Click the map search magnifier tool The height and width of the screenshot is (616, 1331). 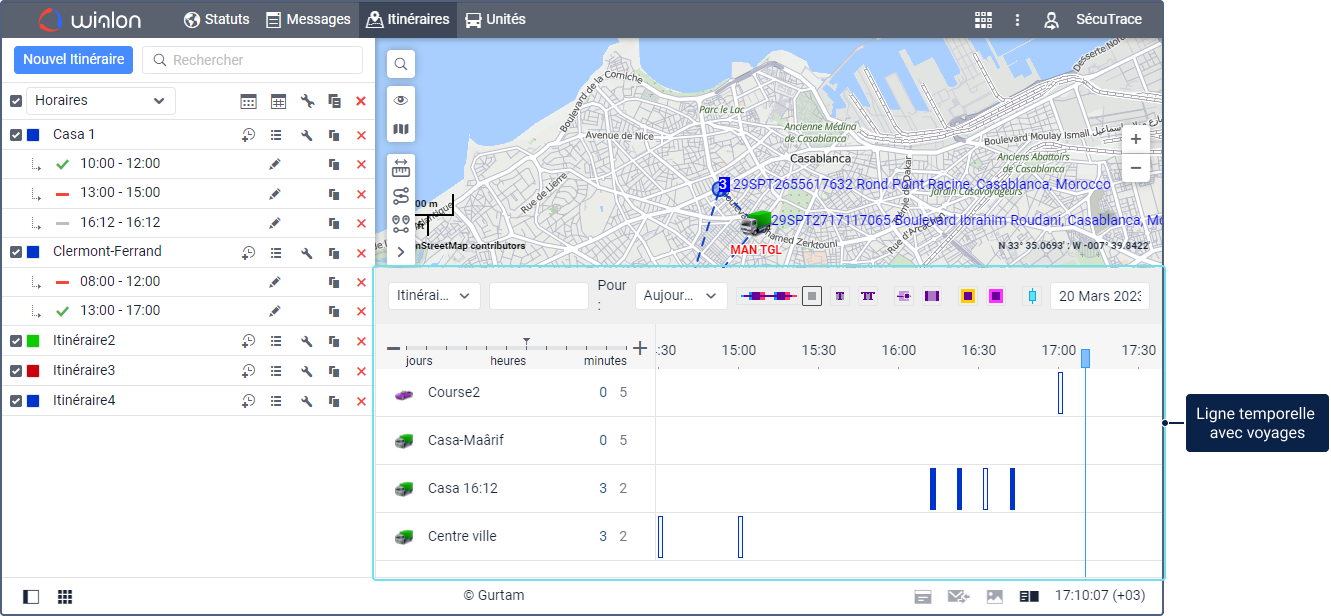pyautogui.click(x=401, y=64)
